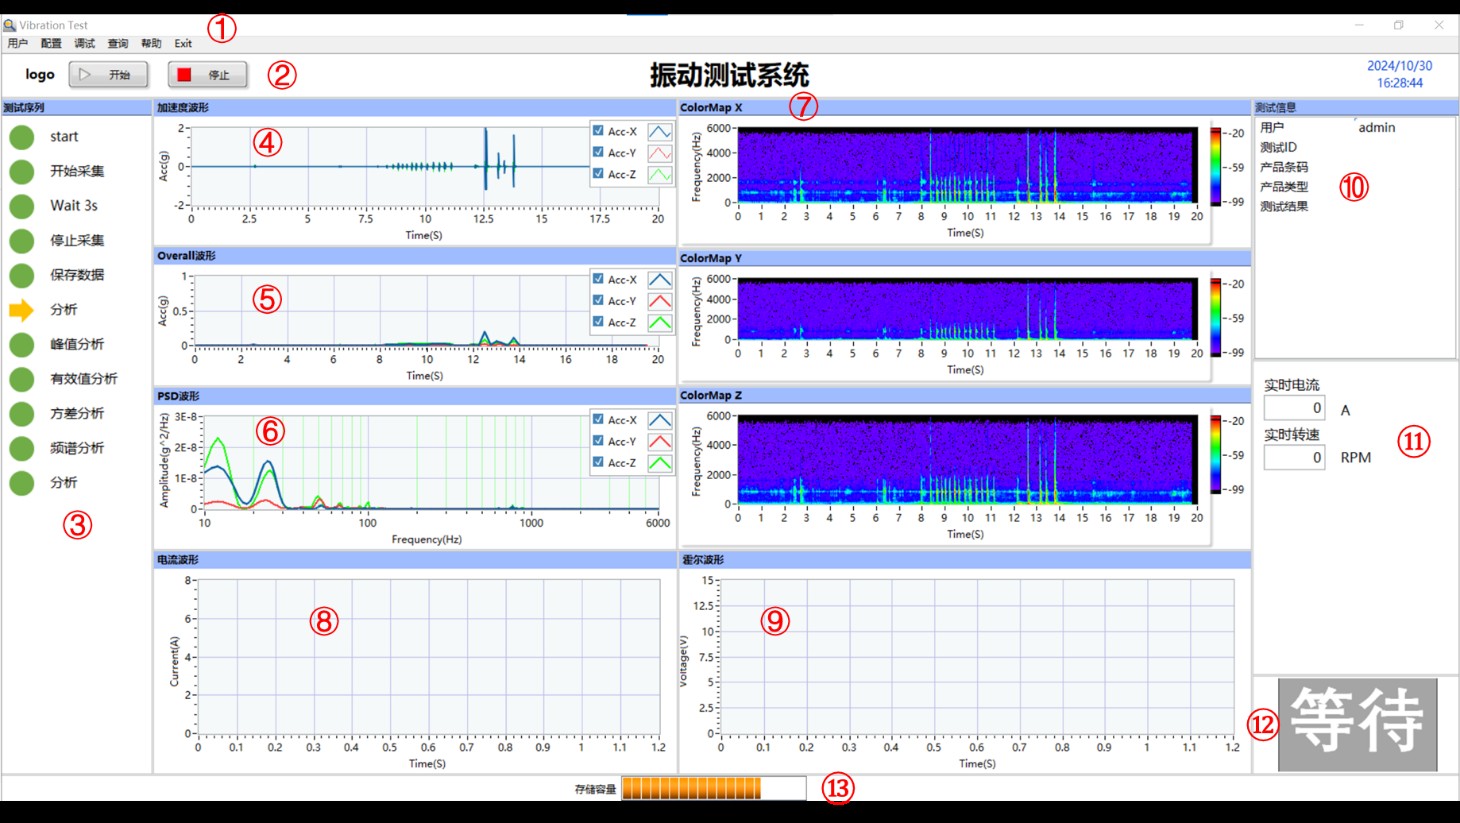Click green status dot beside Wait 3s
This screenshot has width=1460, height=823.
coord(22,206)
